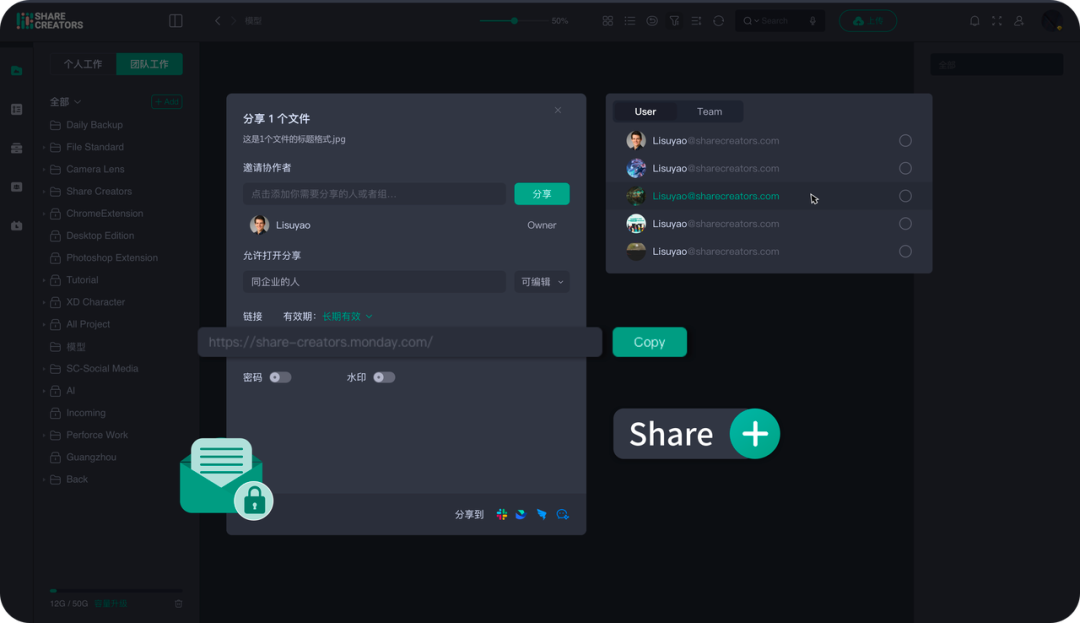Open notifications bell
This screenshot has width=1080, height=623.
(975, 21)
